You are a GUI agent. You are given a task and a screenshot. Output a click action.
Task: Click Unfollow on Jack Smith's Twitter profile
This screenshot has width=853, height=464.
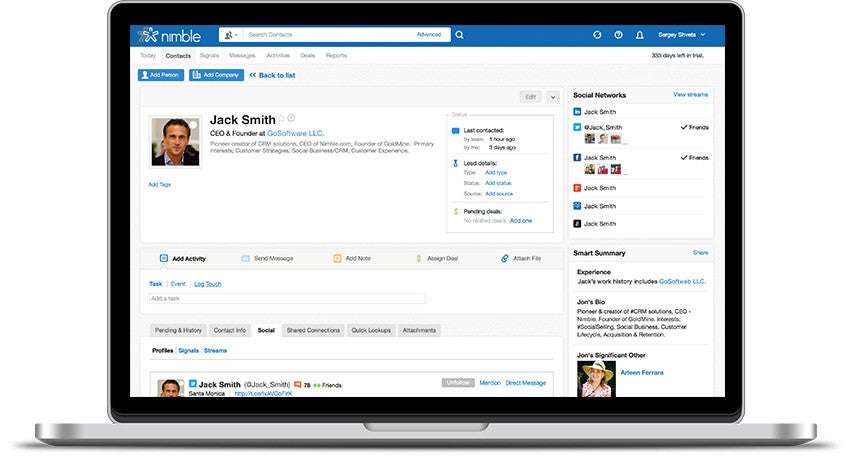[x=458, y=383]
